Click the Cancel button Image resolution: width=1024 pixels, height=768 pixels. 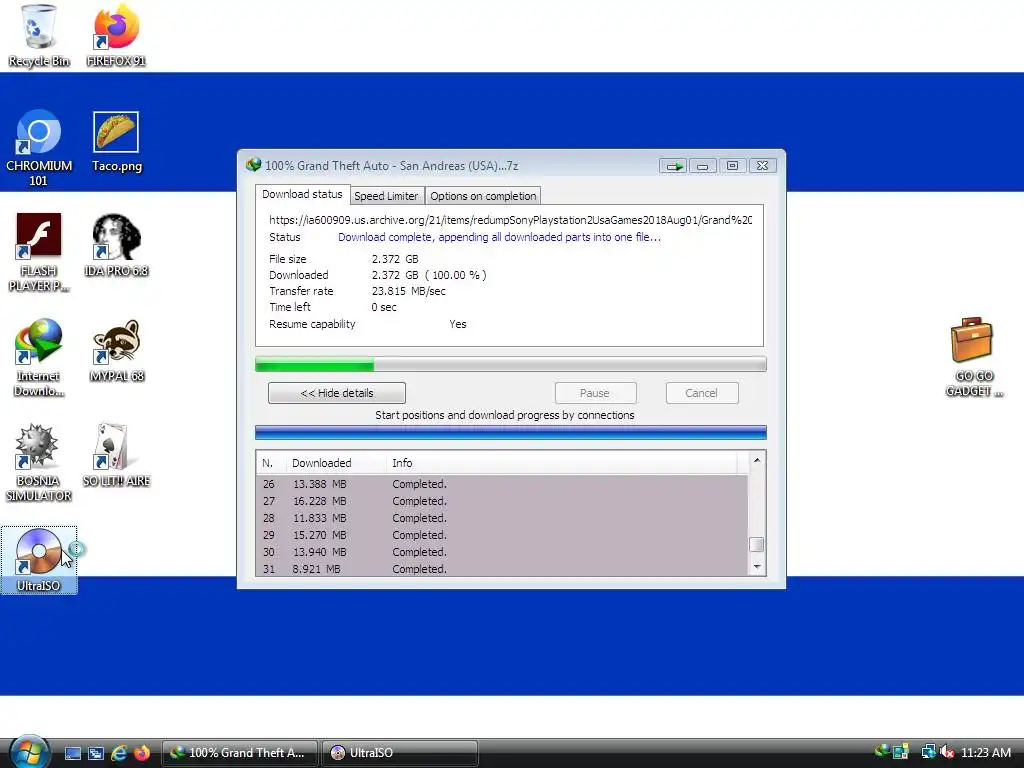701,393
